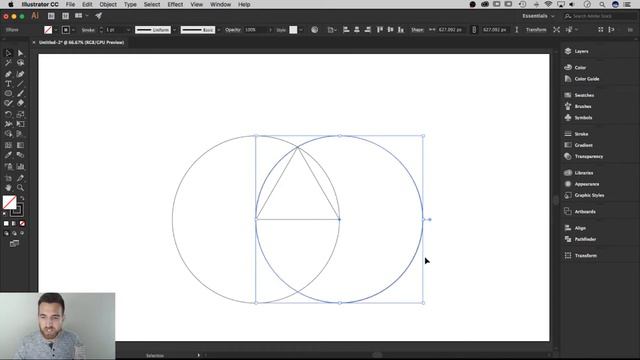Select the Eyedropper tool

8,155
